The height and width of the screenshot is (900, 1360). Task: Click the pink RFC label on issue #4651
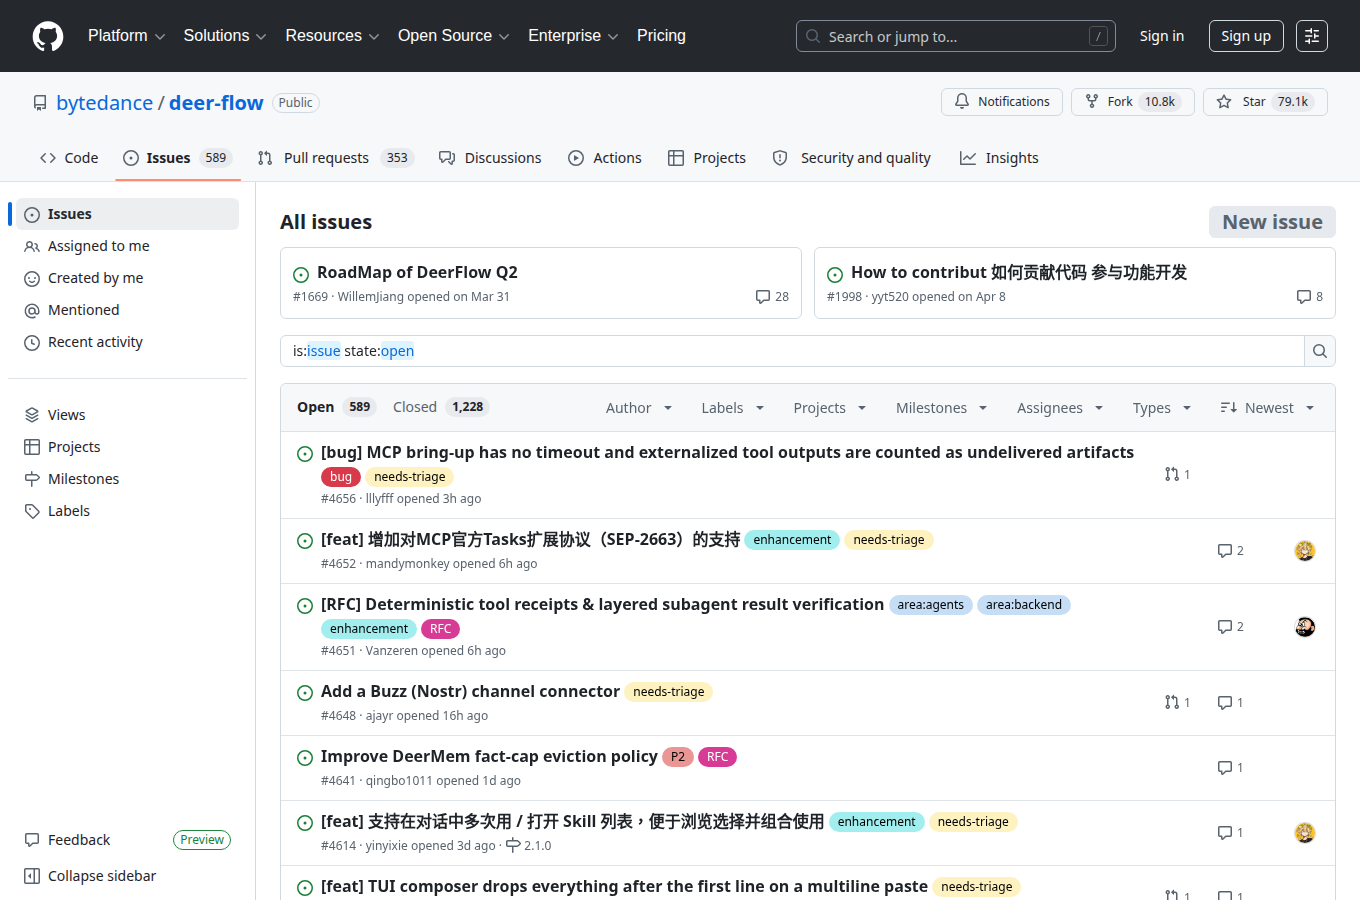pyautogui.click(x=441, y=629)
